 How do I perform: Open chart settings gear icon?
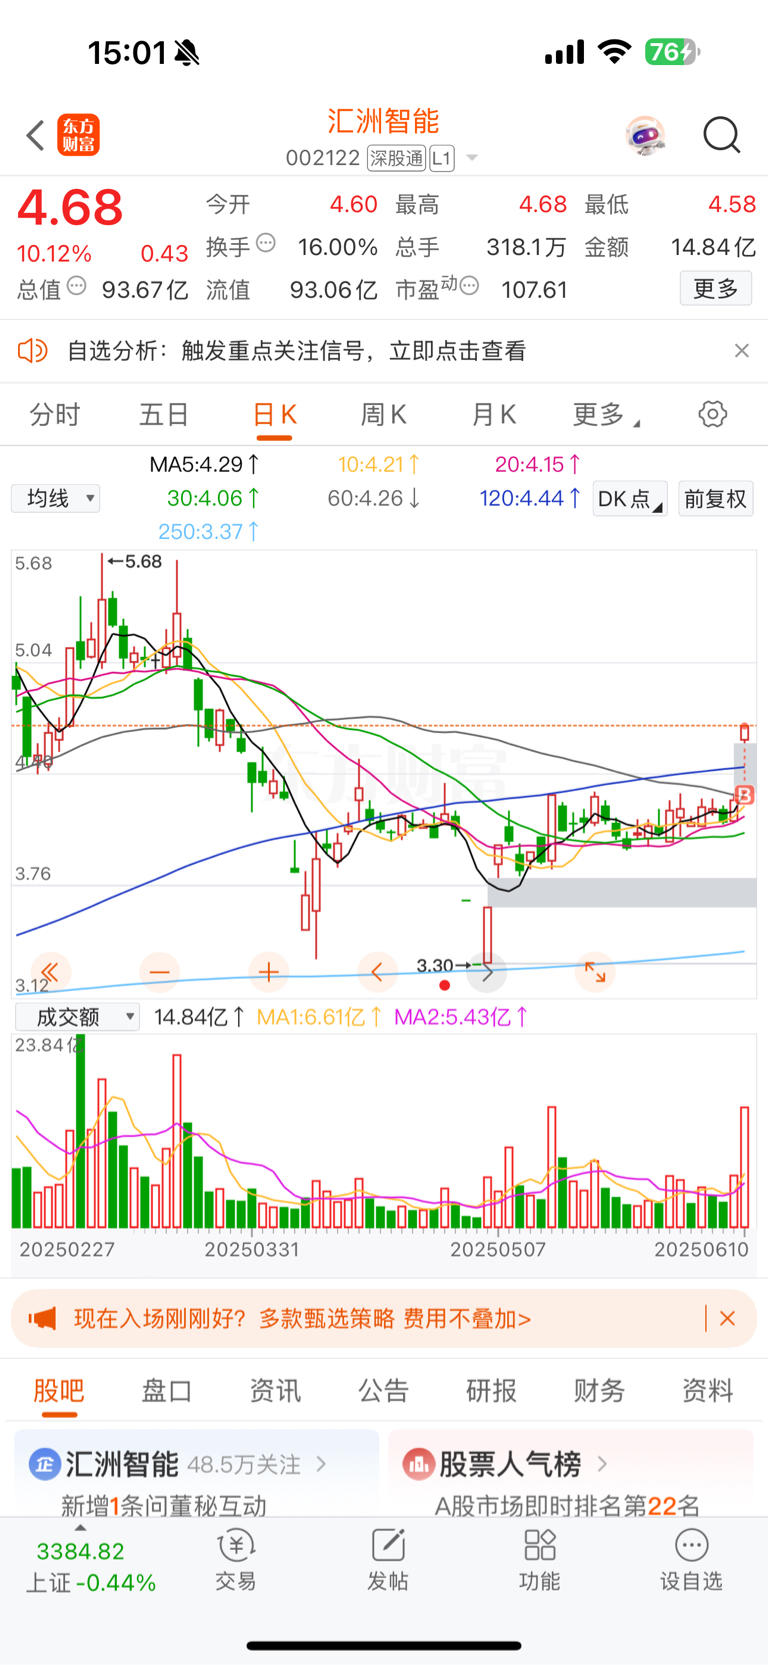[712, 414]
